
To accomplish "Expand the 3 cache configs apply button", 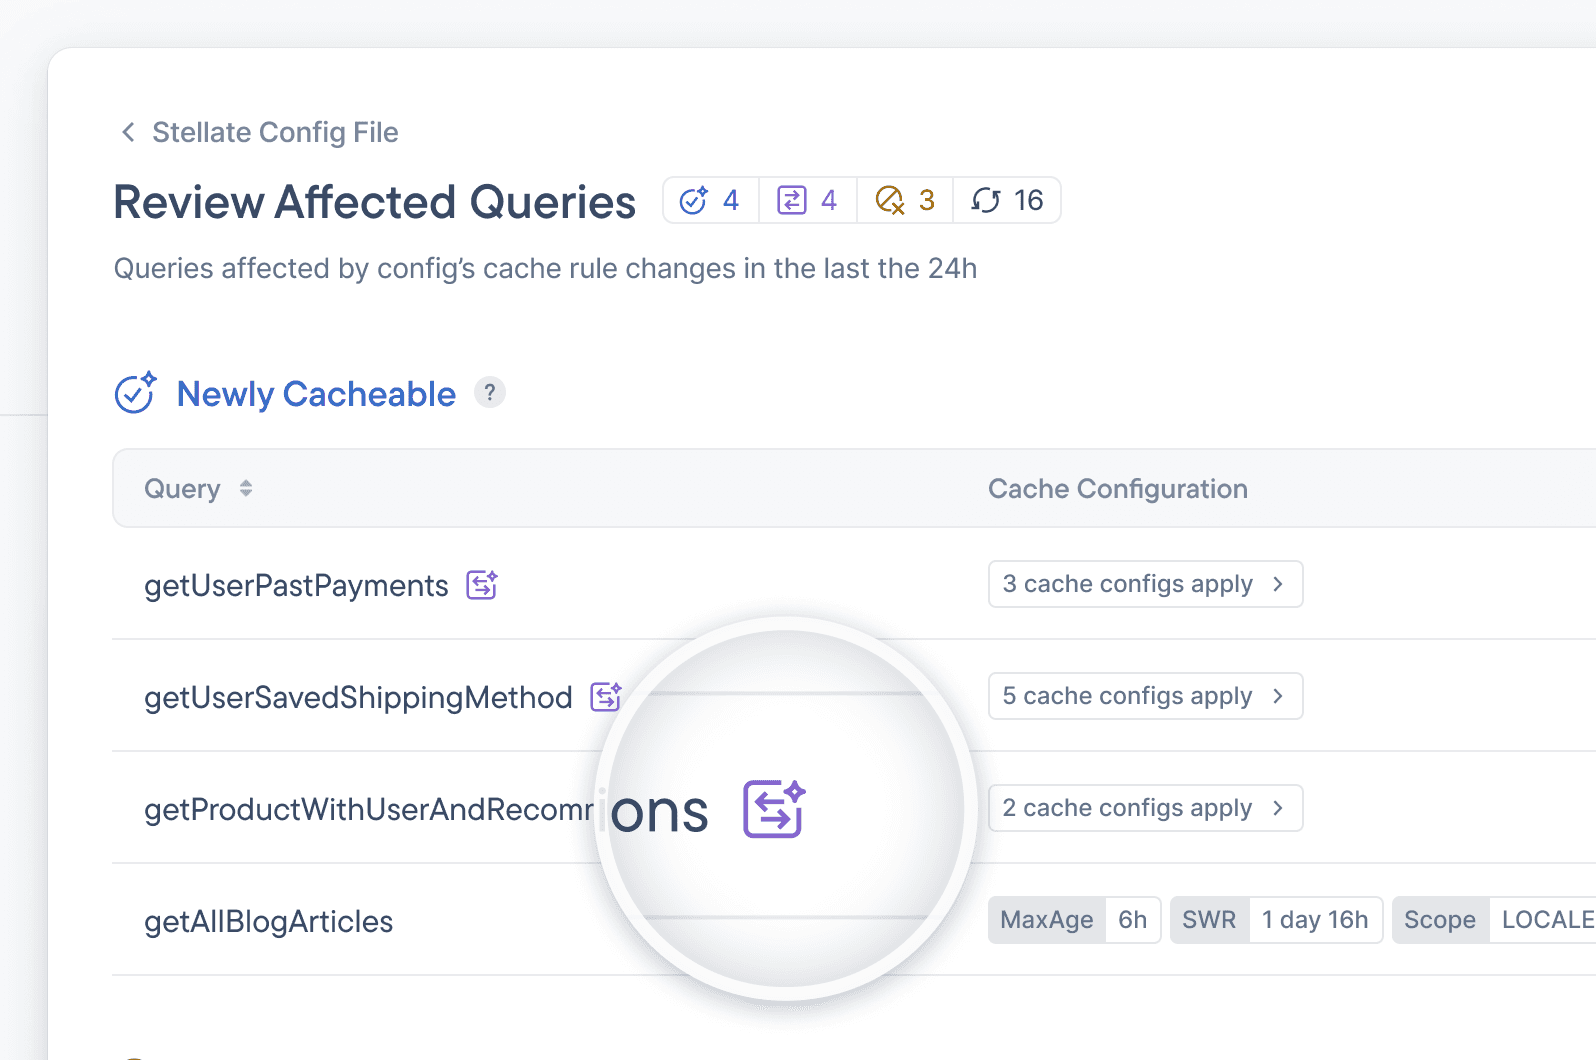I will (1145, 584).
